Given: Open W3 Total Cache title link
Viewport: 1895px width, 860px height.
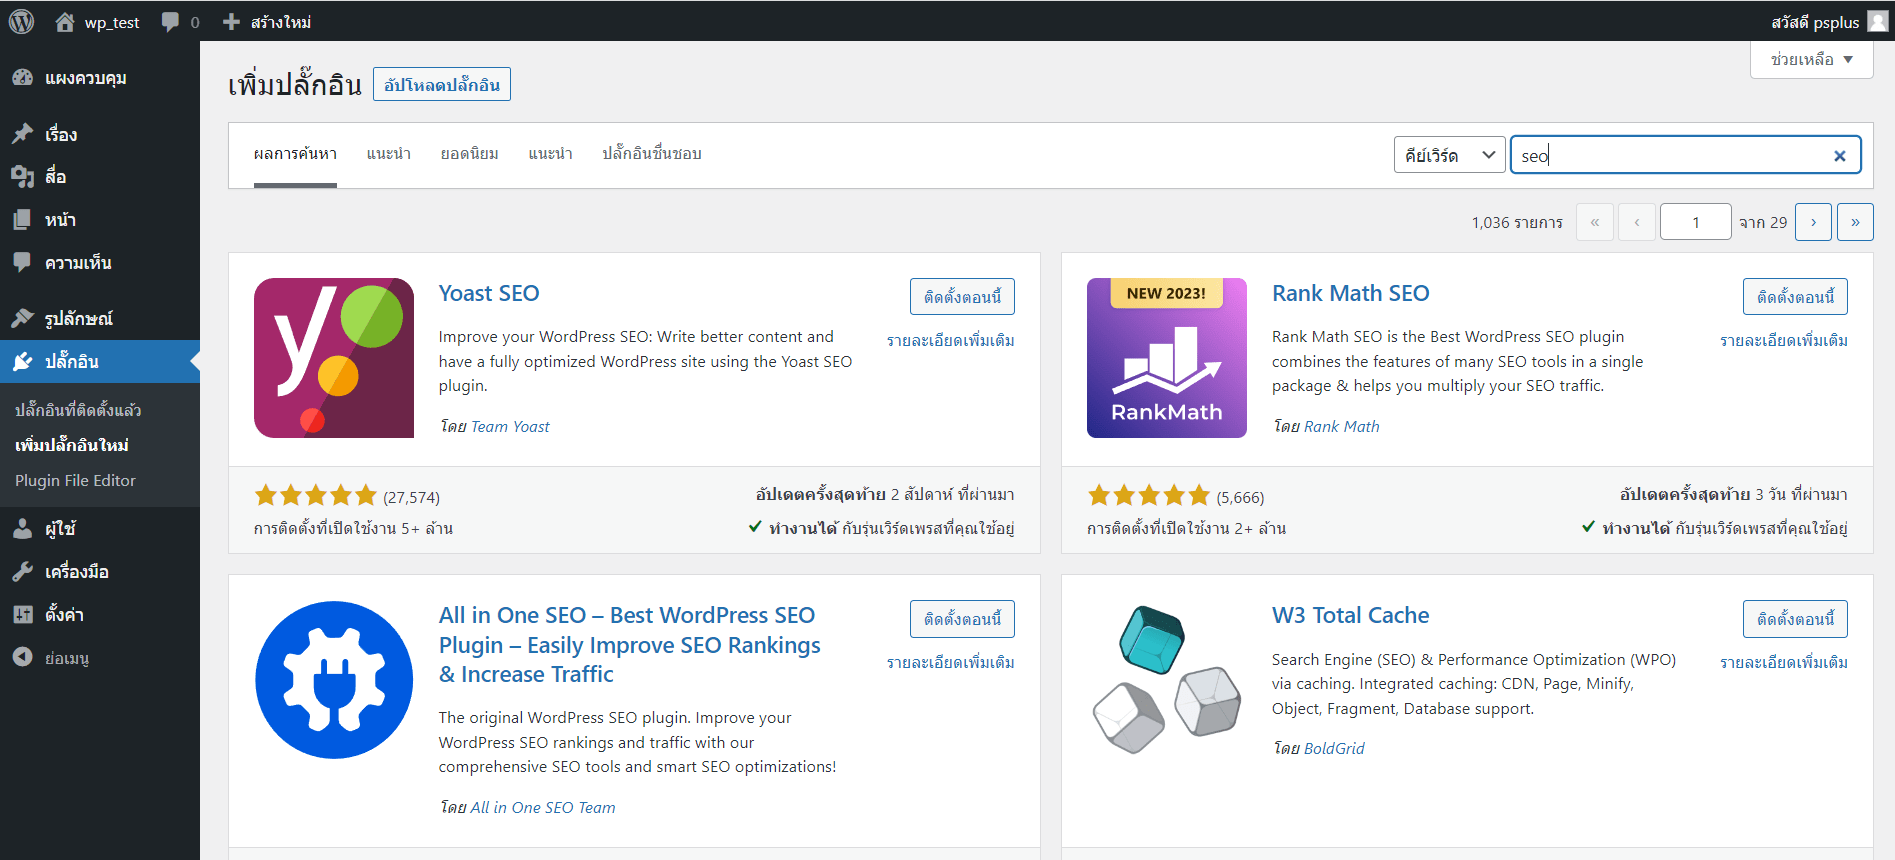Looking at the screenshot, I should pos(1350,615).
